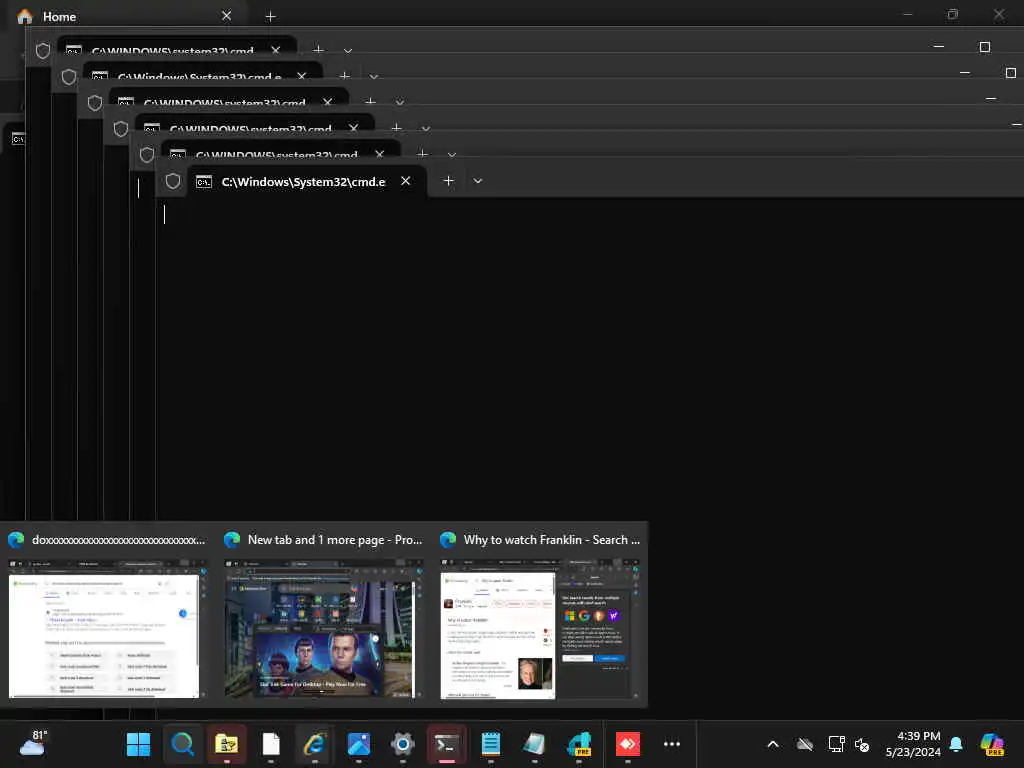Open thumbnail titled 'doxxxxxxxx...' Edge window

click(104, 615)
